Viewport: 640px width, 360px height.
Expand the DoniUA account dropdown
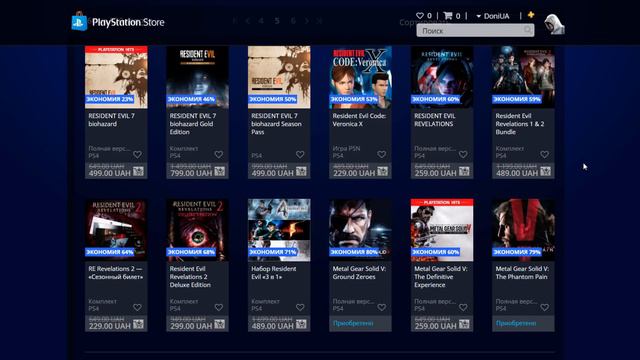pyautogui.click(x=493, y=16)
